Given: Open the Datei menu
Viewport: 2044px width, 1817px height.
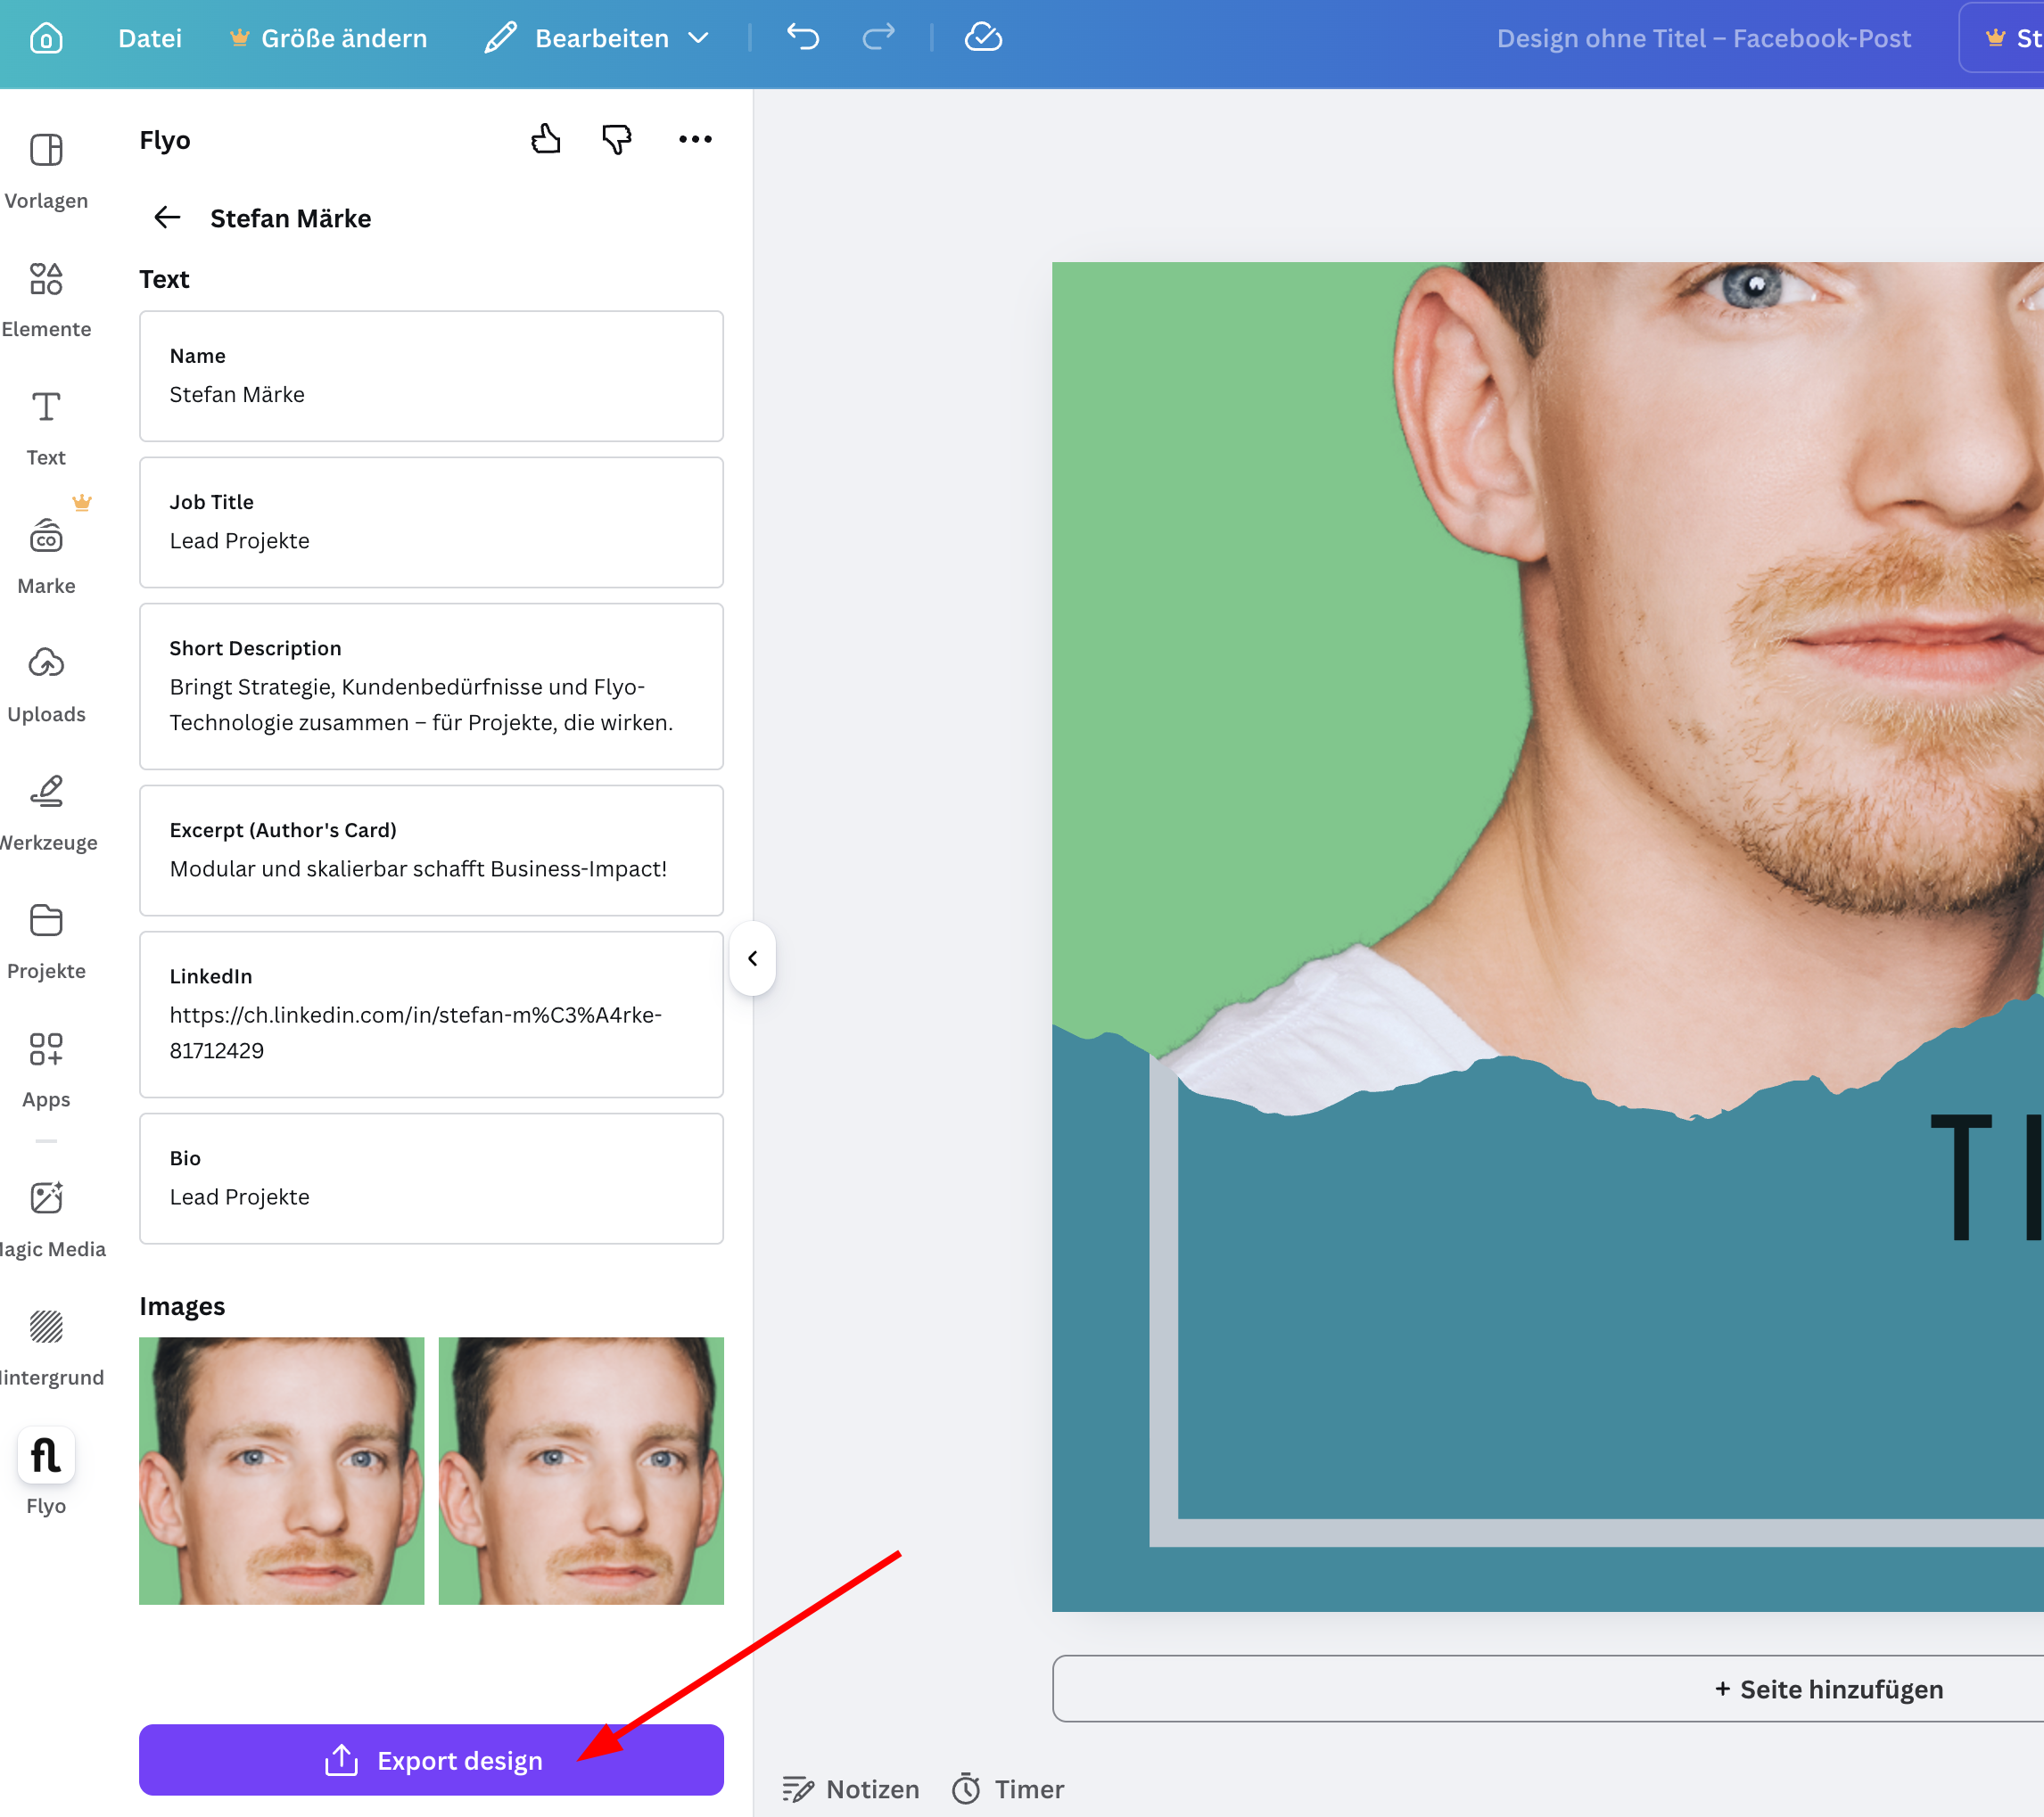Looking at the screenshot, I should (151, 38).
